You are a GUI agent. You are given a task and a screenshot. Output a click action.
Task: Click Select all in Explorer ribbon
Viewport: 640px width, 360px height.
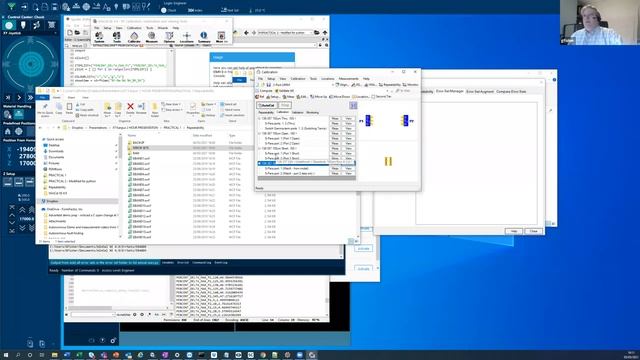229,104
